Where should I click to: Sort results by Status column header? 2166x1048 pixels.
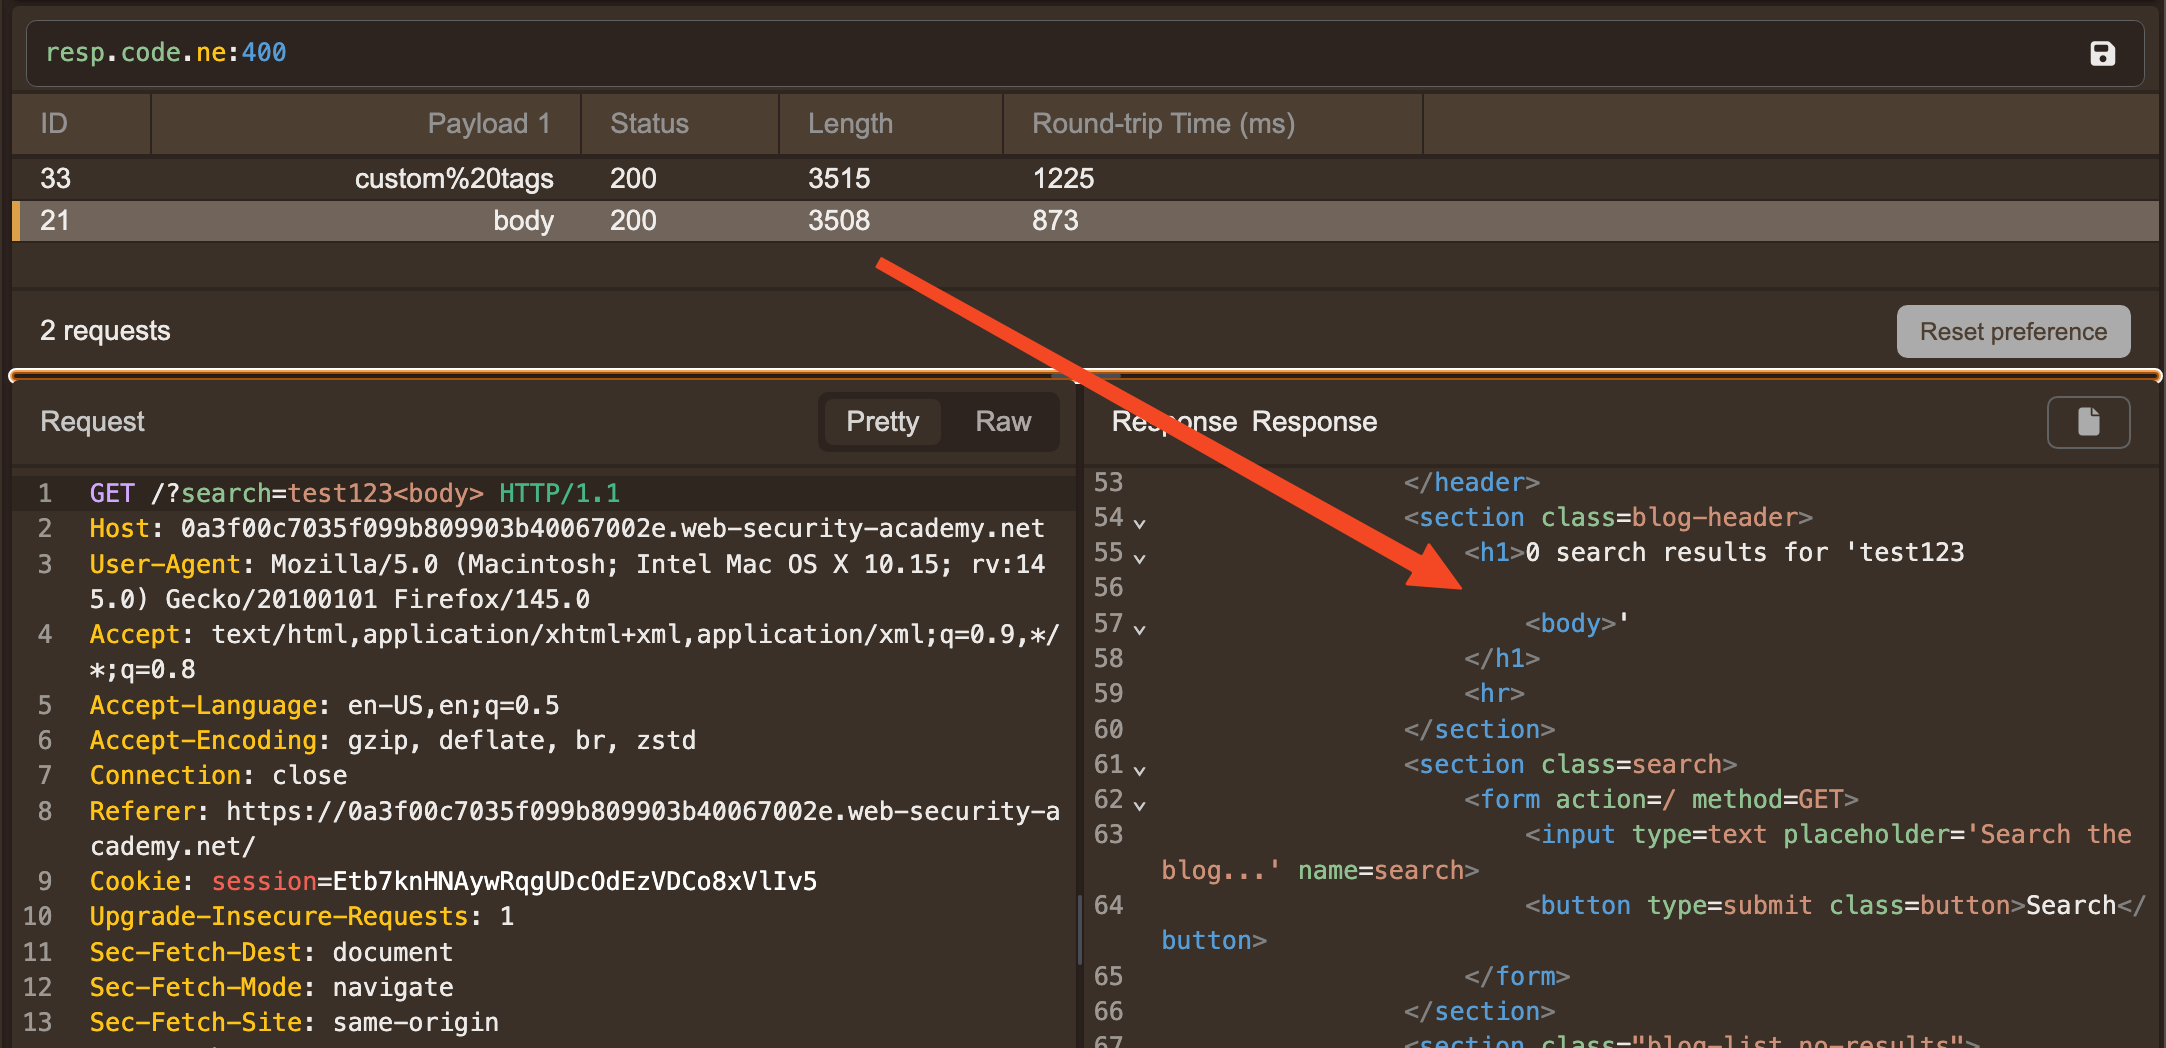[x=649, y=124]
